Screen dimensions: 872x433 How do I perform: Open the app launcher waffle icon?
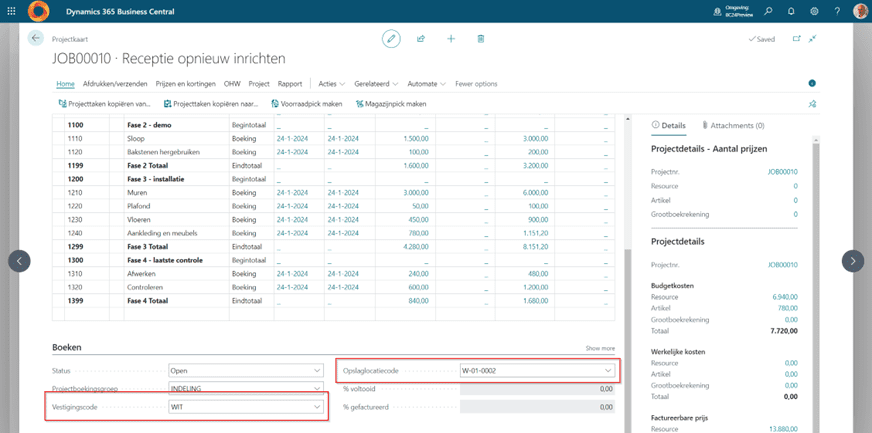13,12
